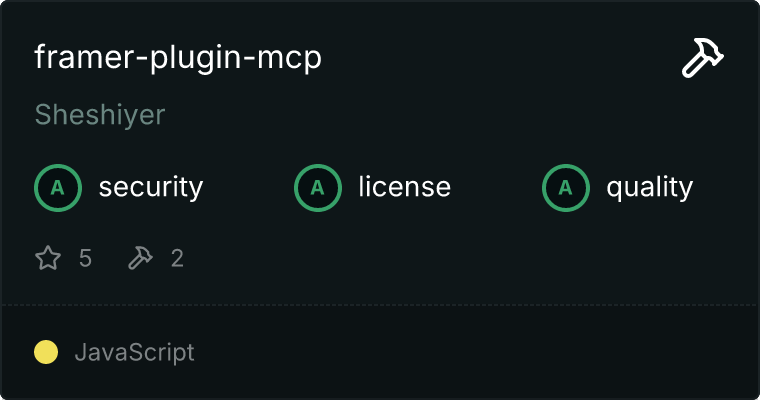Click the license grade A badge
This screenshot has width=760, height=400.
click(x=317, y=188)
